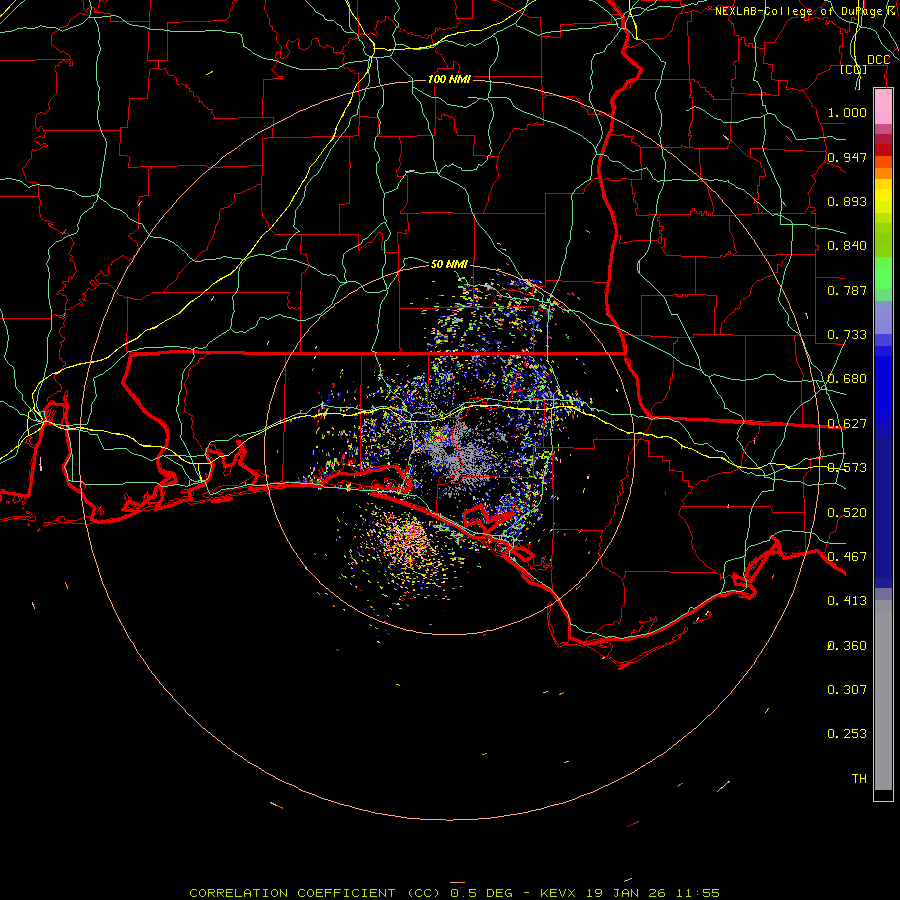The width and height of the screenshot is (900, 900).
Task: Select the 0.253 color scale value
Action: 847,734
